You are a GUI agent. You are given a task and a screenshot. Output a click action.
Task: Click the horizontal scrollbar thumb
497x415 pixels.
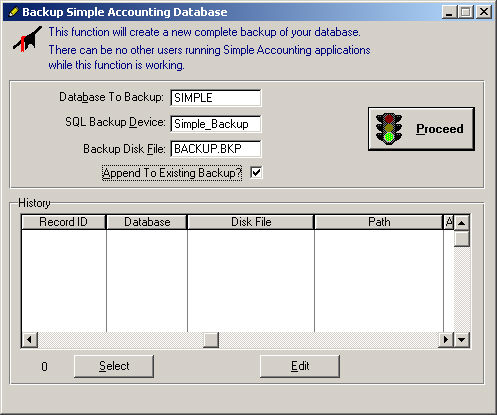(211, 340)
